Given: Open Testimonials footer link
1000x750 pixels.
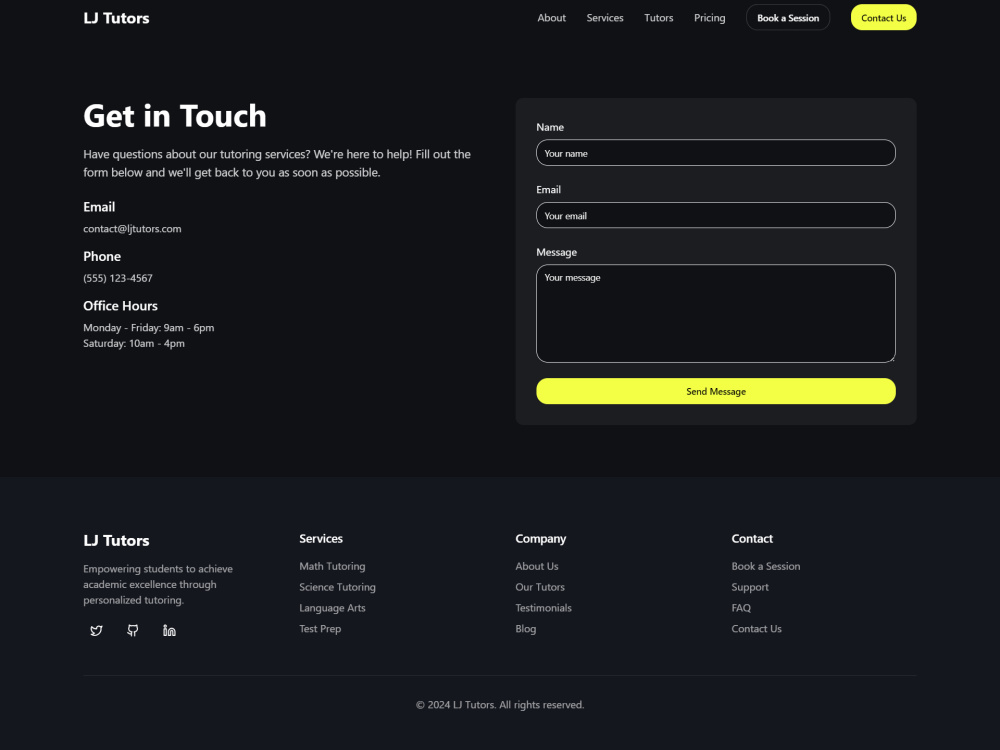Looking at the screenshot, I should click(543, 608).
